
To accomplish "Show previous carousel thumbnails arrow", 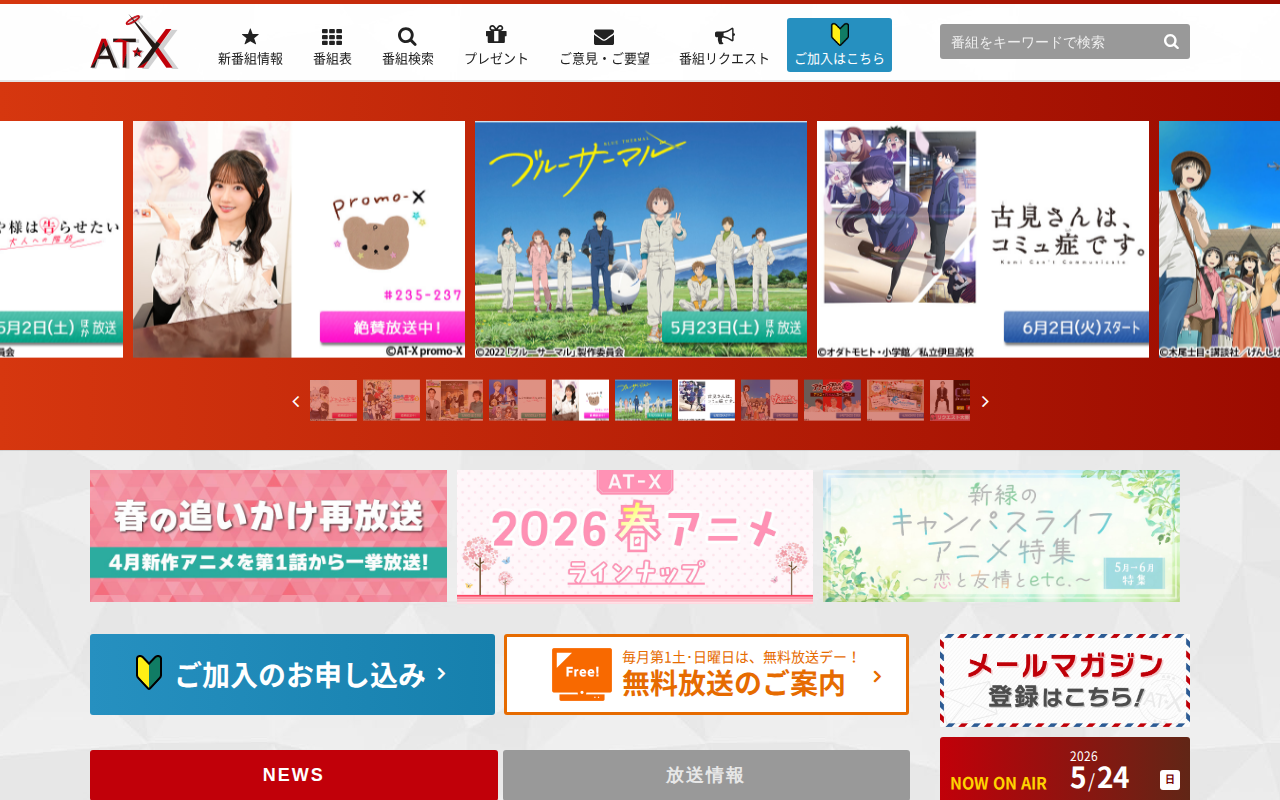I will (296, 401).
